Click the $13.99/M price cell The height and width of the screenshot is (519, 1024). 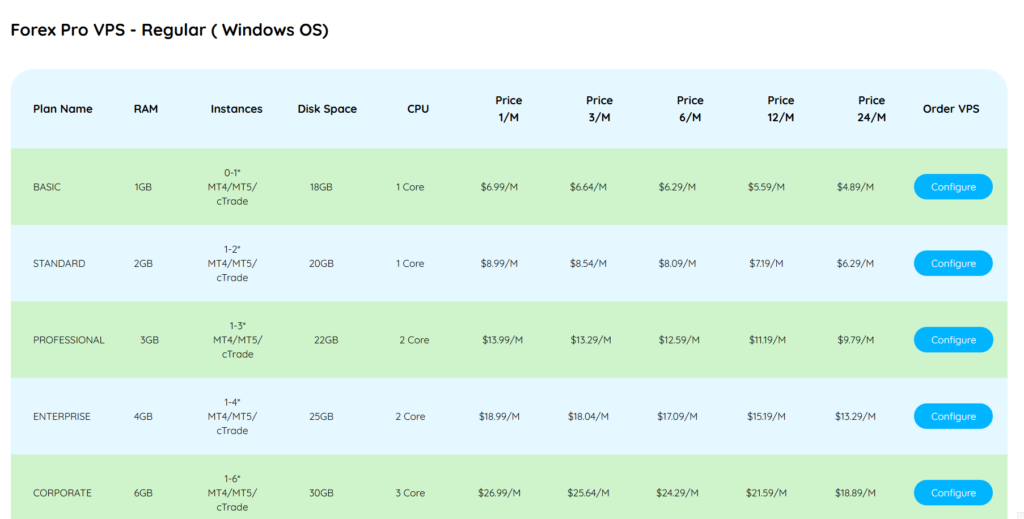coord(502,340)
